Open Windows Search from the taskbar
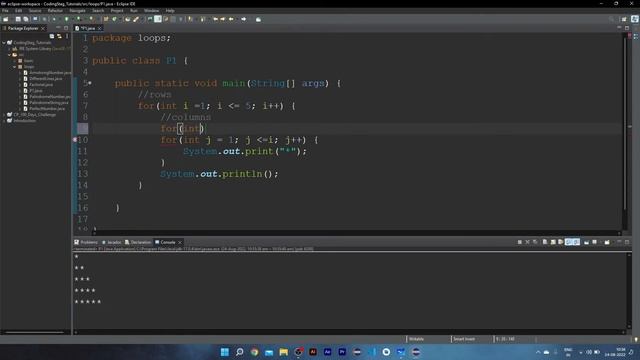The image size is (640, 360). pyautogui.click(x=240, y=352)
